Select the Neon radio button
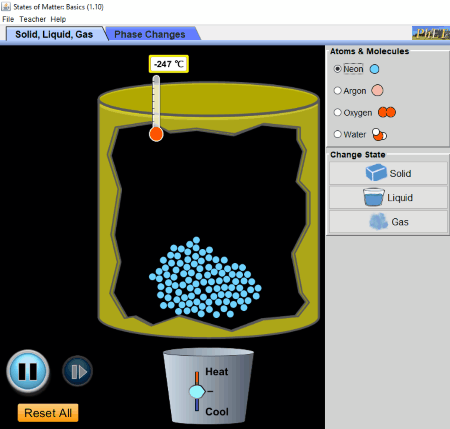The width and height of the screenshot is (450, 429). 338,69
